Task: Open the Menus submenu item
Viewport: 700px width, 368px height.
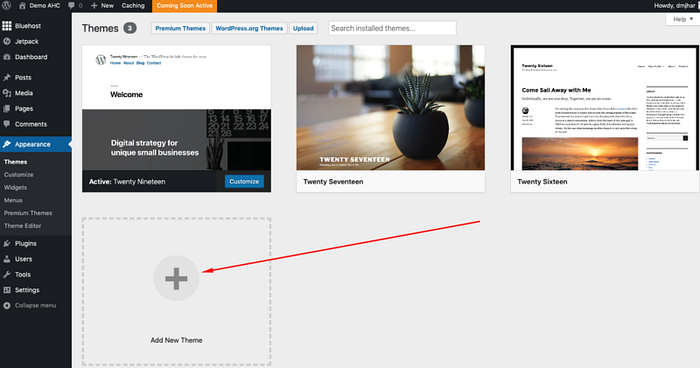Action: click(13, 201)
